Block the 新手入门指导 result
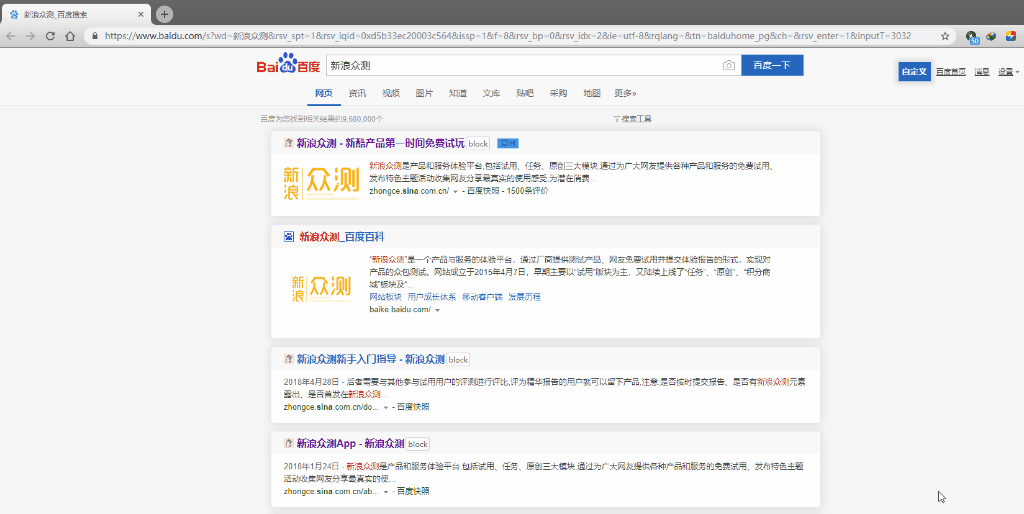 coord(458,360)
